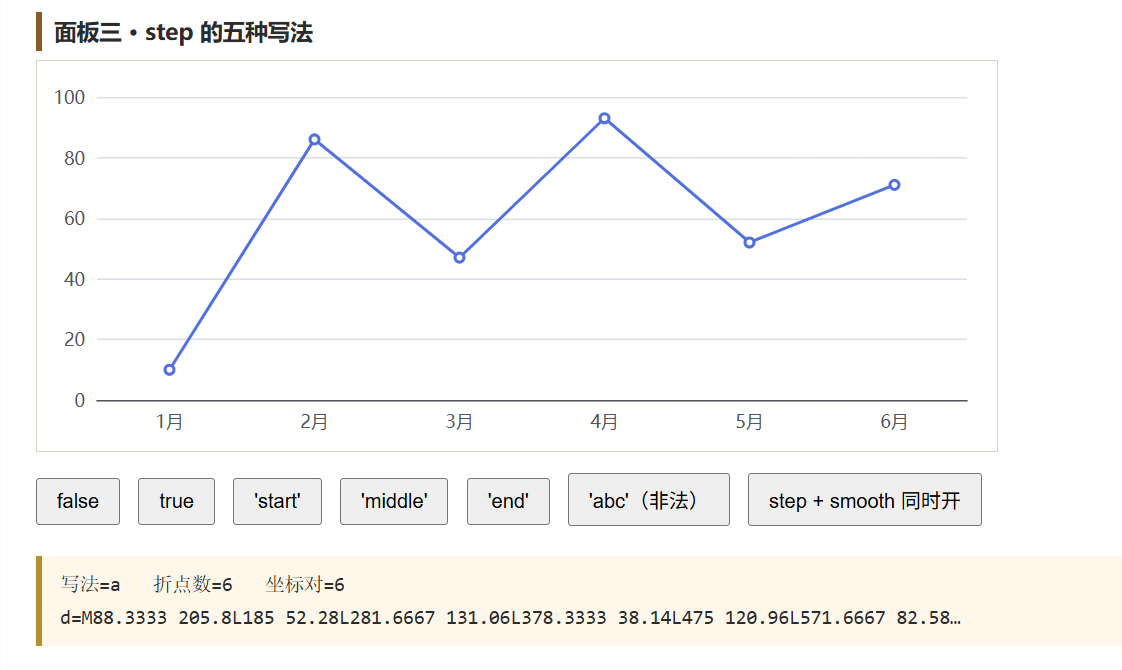Click the 1月 data point marker

pos(170,370)
